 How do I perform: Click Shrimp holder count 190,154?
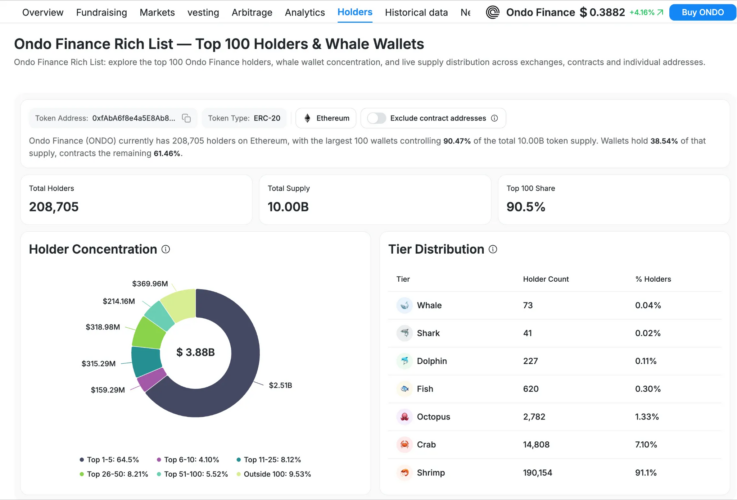point(538,473)
